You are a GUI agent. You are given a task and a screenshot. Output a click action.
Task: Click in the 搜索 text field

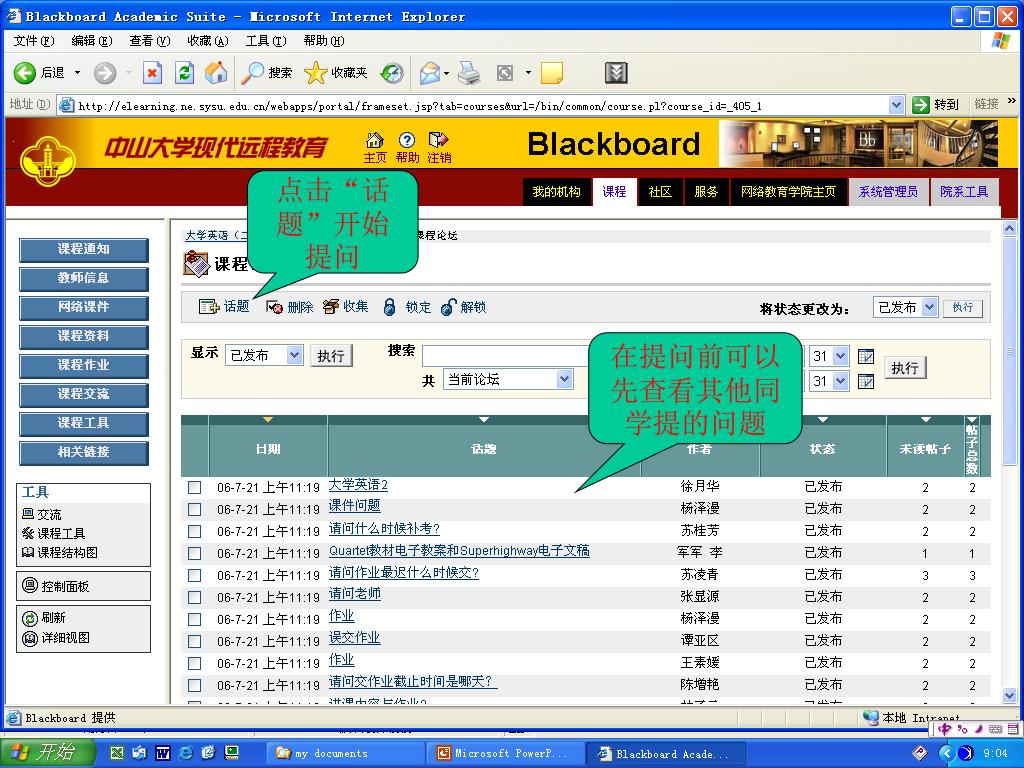tap(507, 356)
